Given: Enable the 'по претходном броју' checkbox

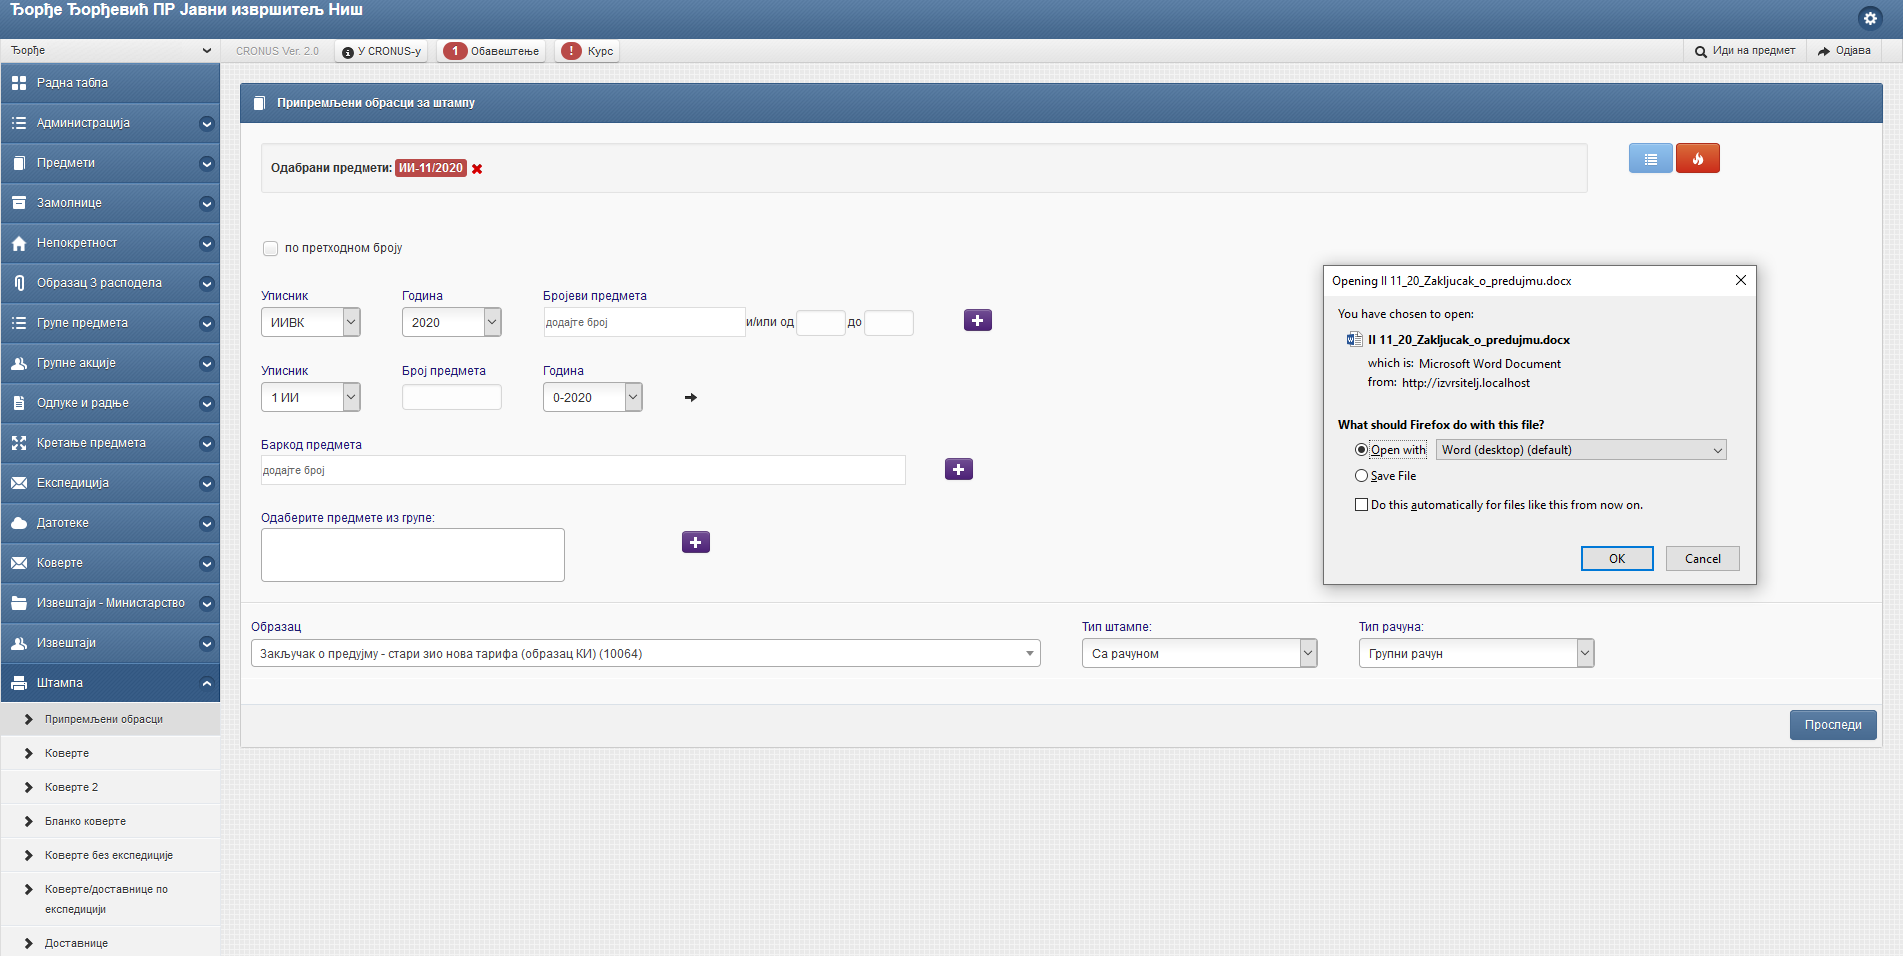Looking at the screenshot, I should click(270, 249).
